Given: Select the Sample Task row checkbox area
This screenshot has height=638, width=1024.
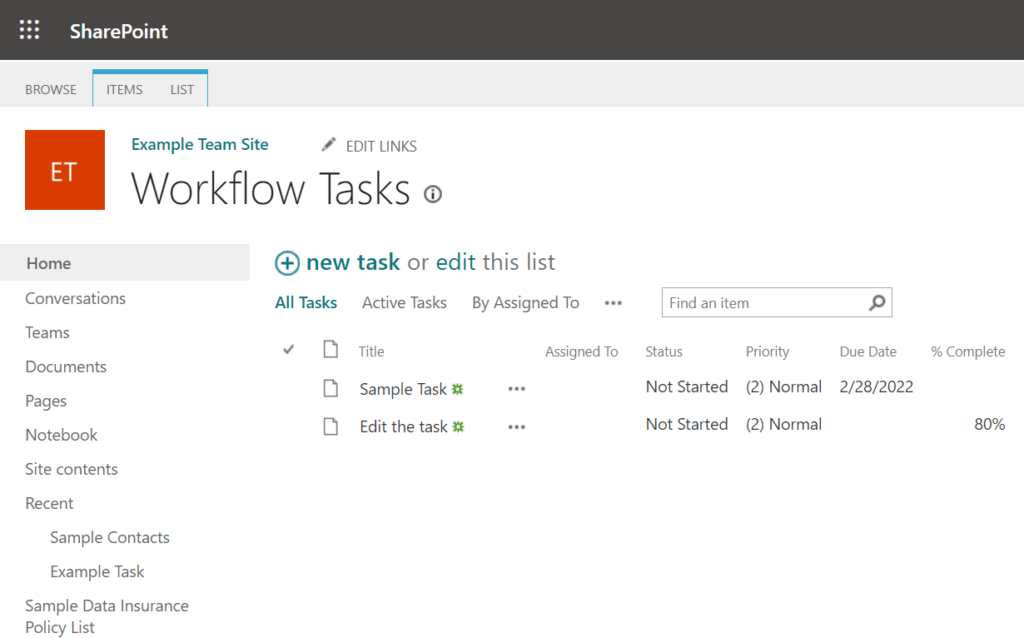Looking at the screenshot, I should [x=288, y=387].
